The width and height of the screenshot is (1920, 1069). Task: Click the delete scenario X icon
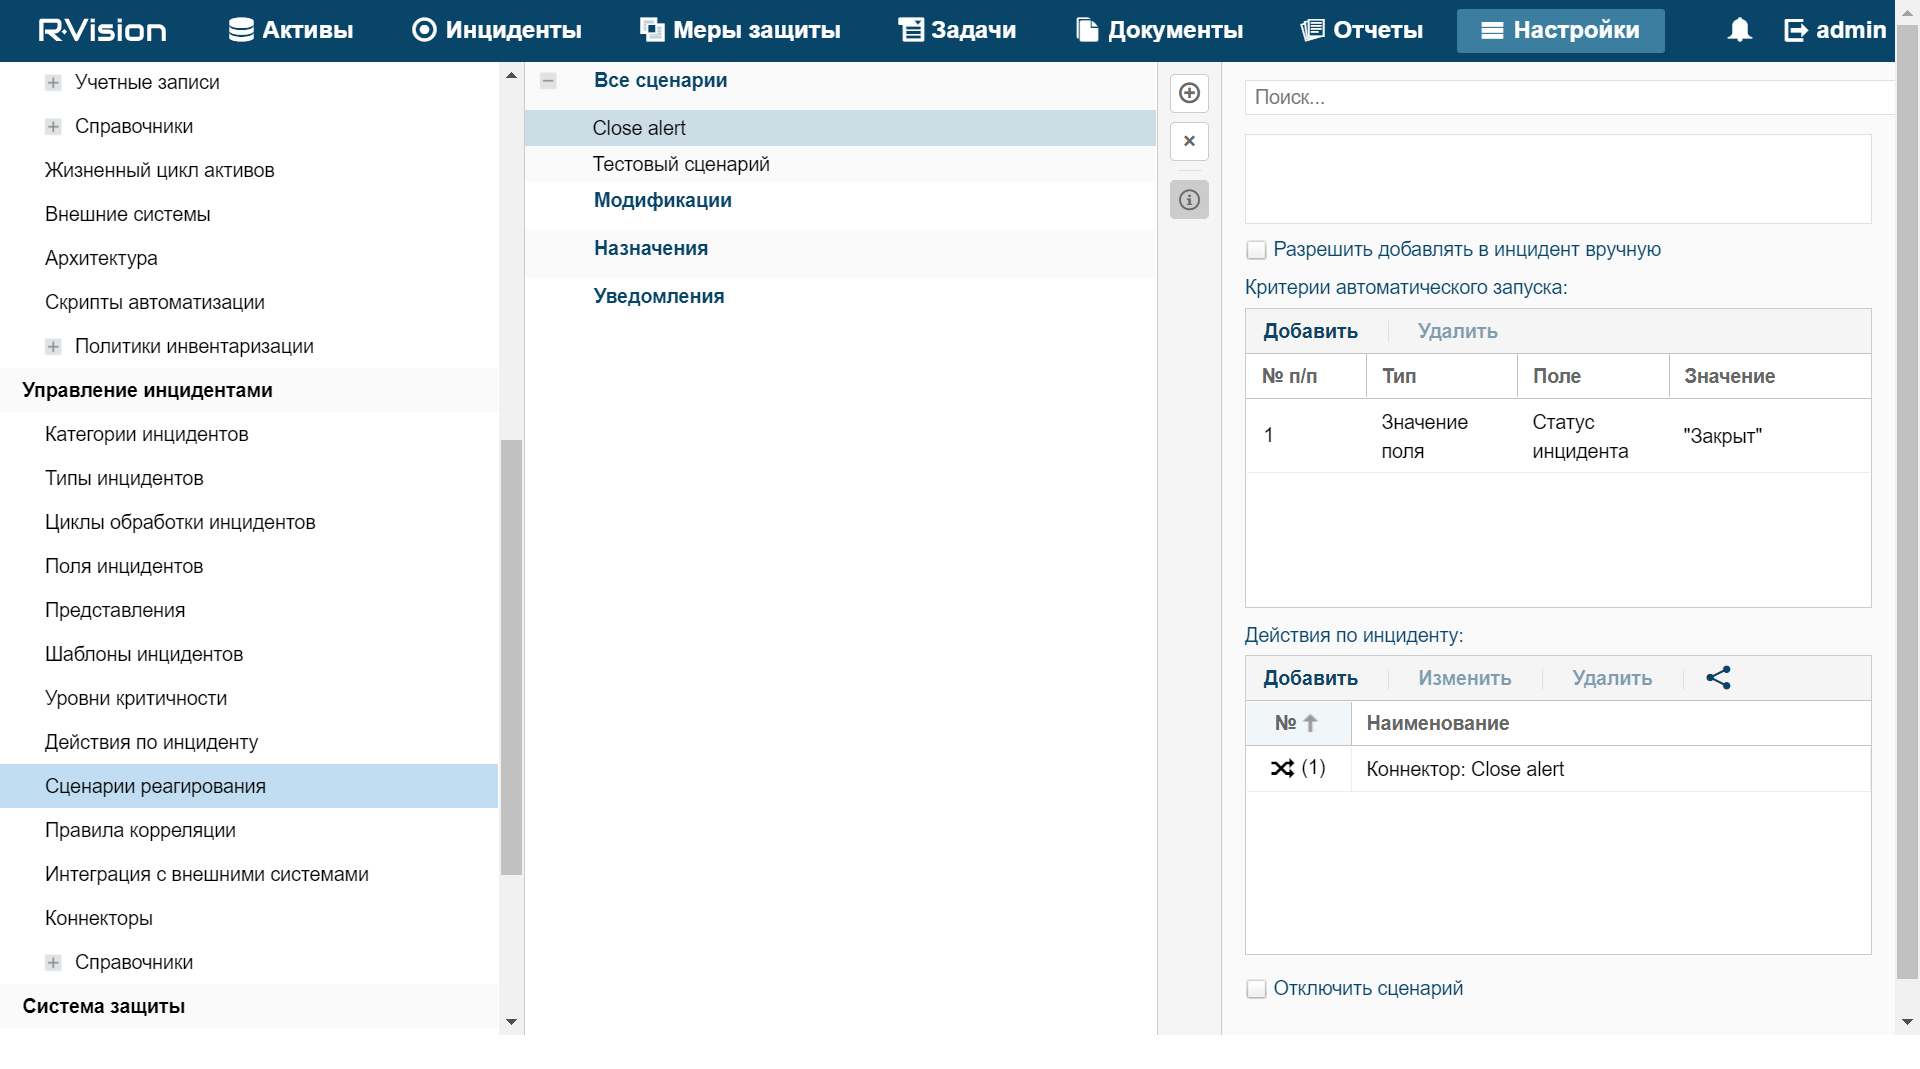click(x=1189, y=141)
